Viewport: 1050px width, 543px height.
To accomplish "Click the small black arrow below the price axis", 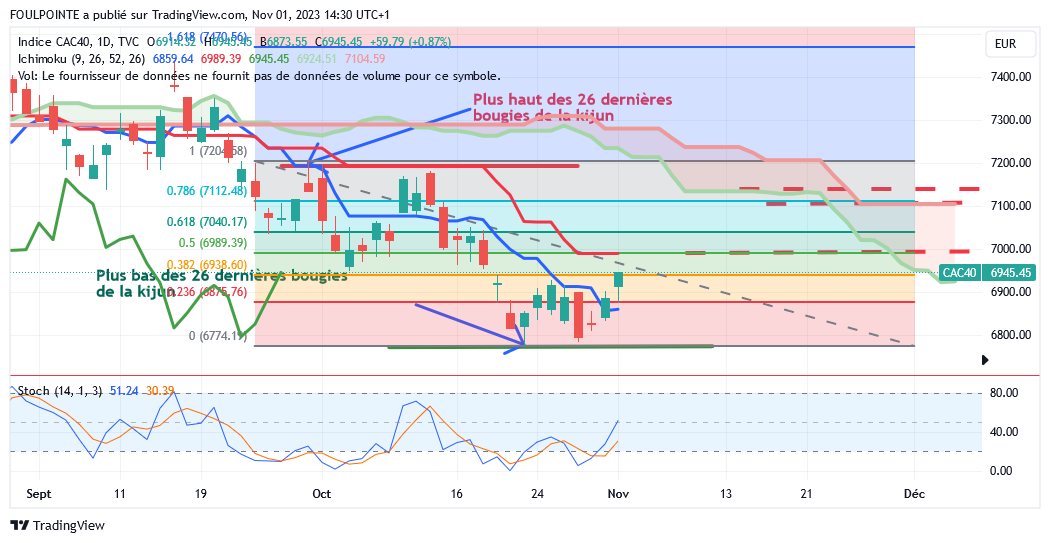I will coord(985,360).
